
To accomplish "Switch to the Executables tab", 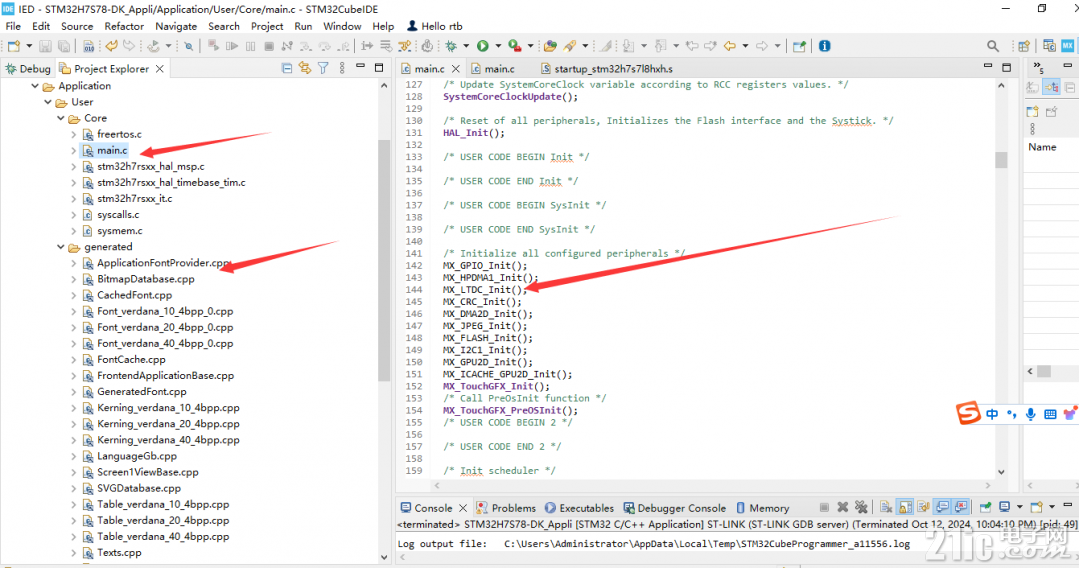I will 579,508.
